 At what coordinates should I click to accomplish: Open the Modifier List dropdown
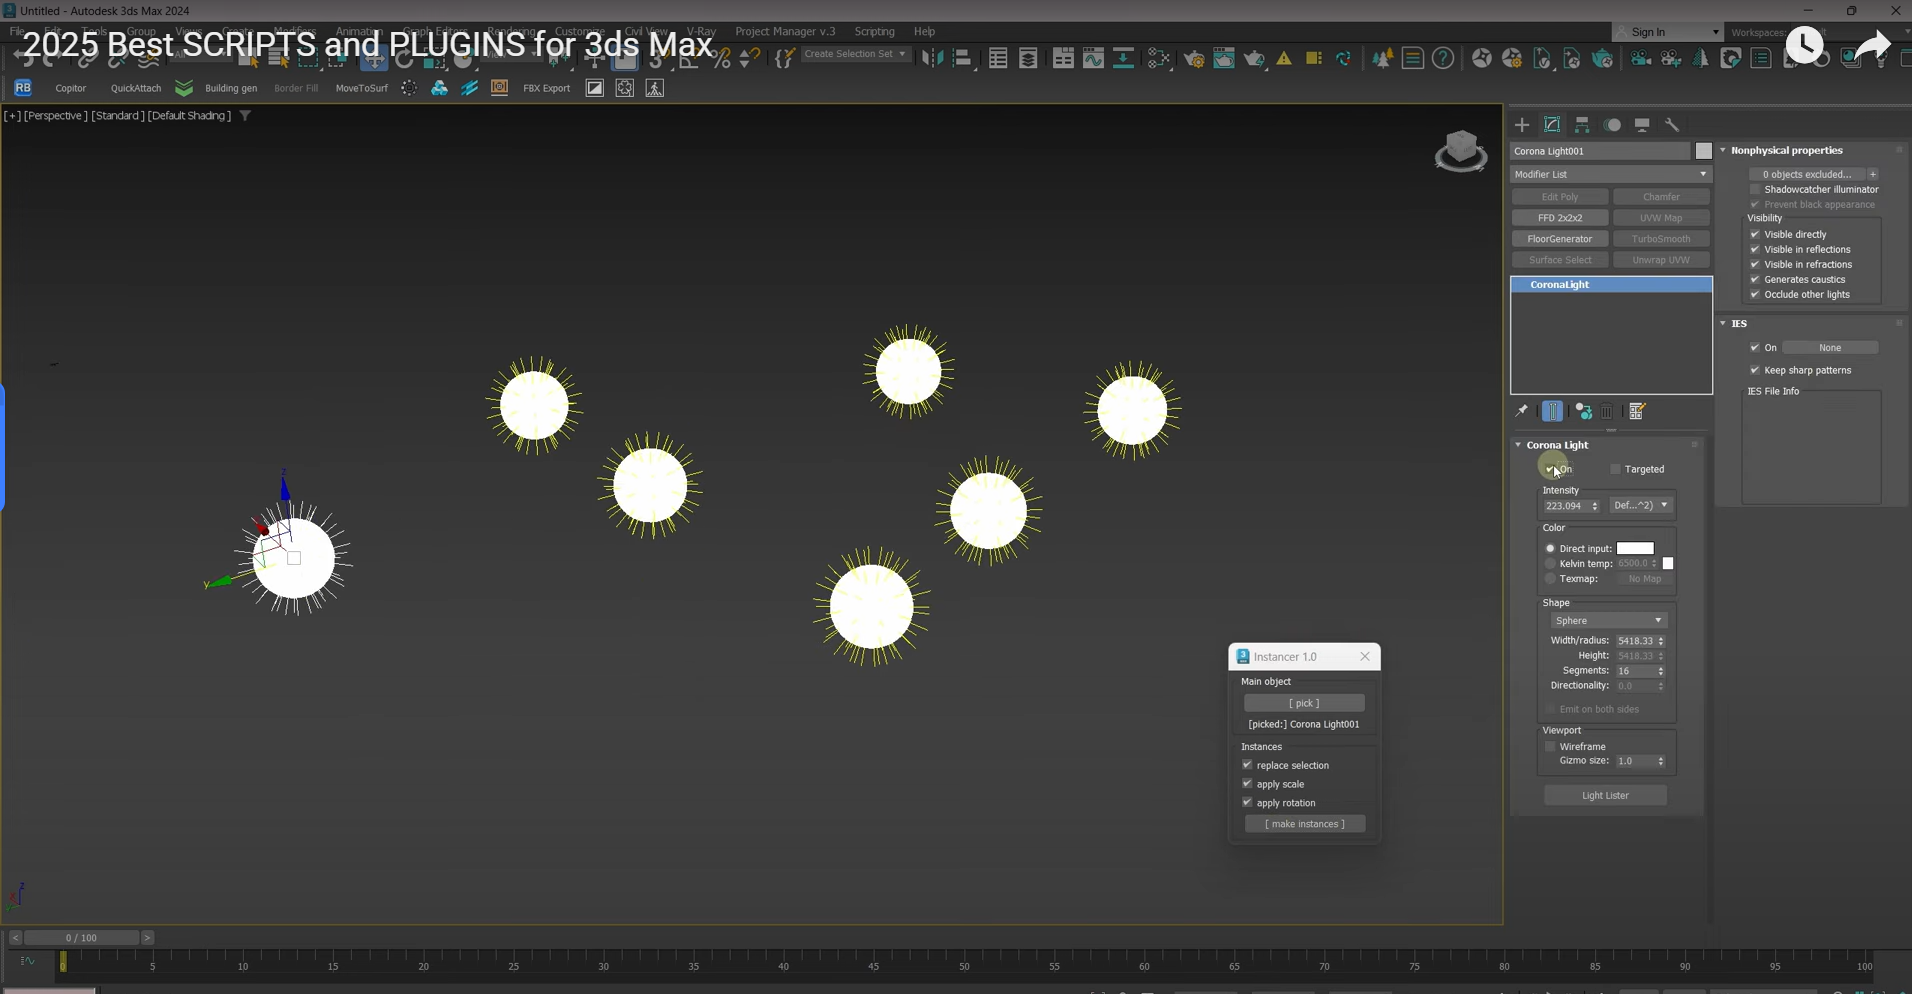pyautogui.click(x=1611, y=174)
